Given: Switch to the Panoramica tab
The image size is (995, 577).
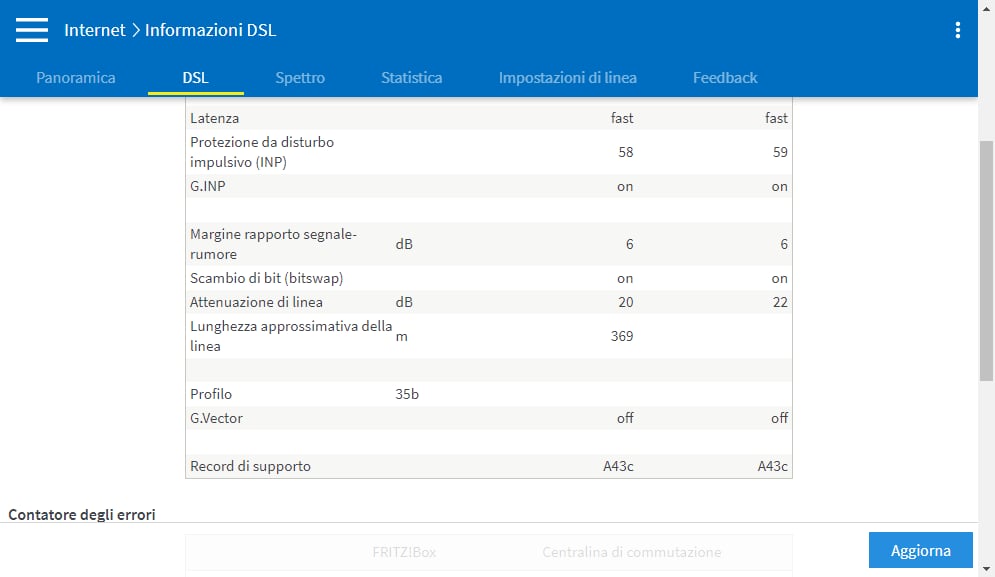Looking at the screenshot, I should [76, 77].
